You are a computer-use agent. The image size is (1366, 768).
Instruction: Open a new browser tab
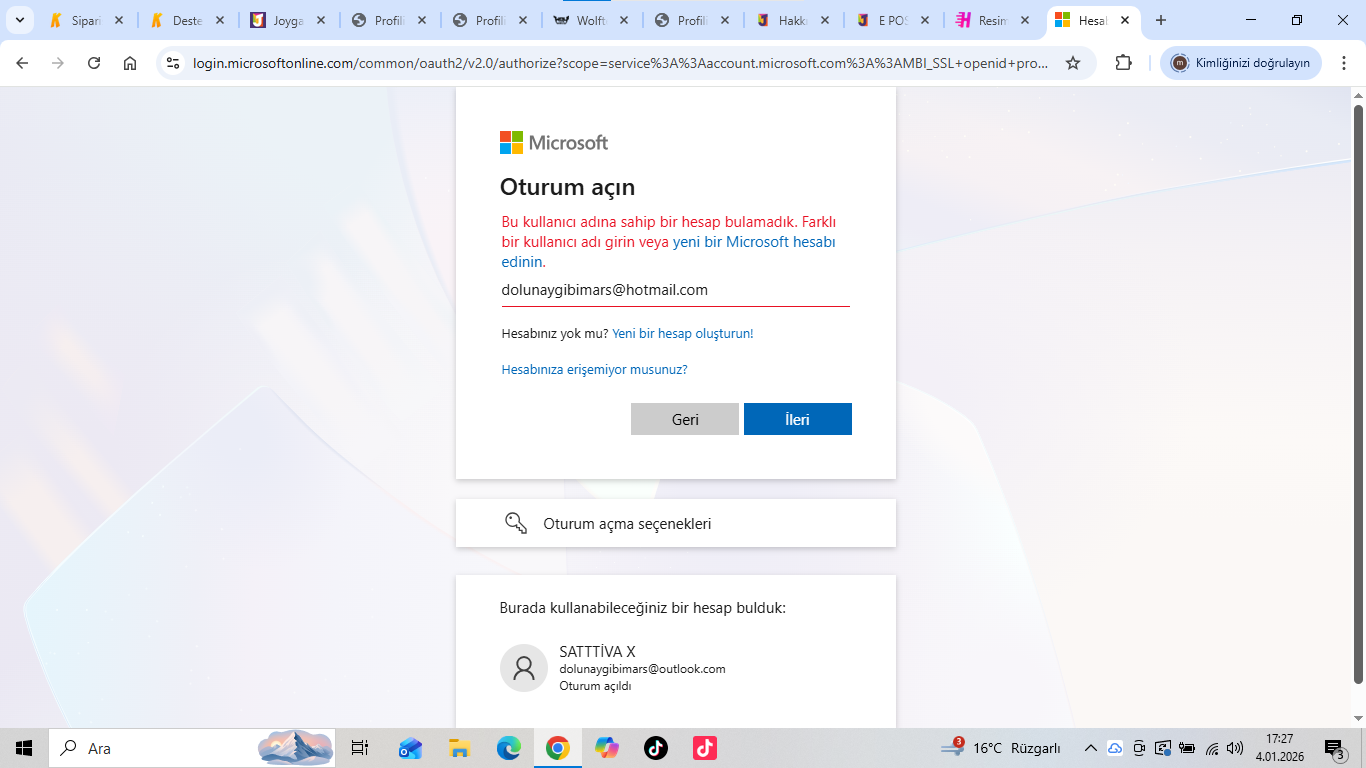1161,20
